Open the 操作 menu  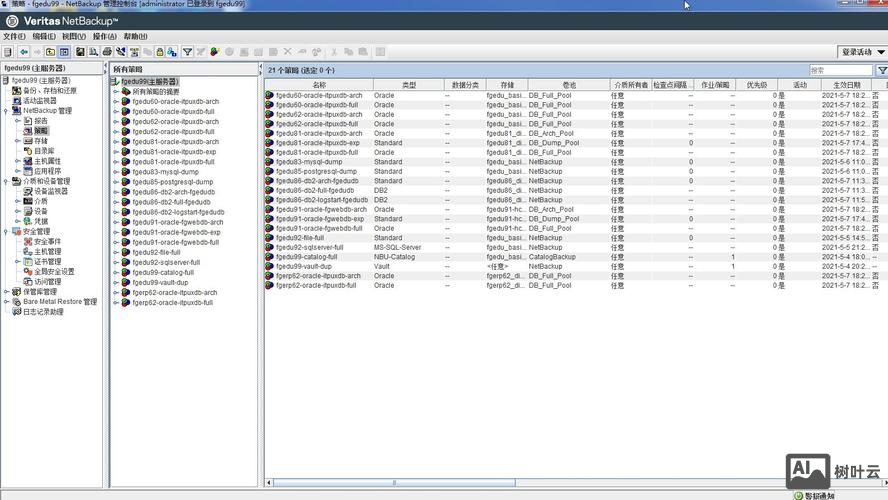pos(105,36)
